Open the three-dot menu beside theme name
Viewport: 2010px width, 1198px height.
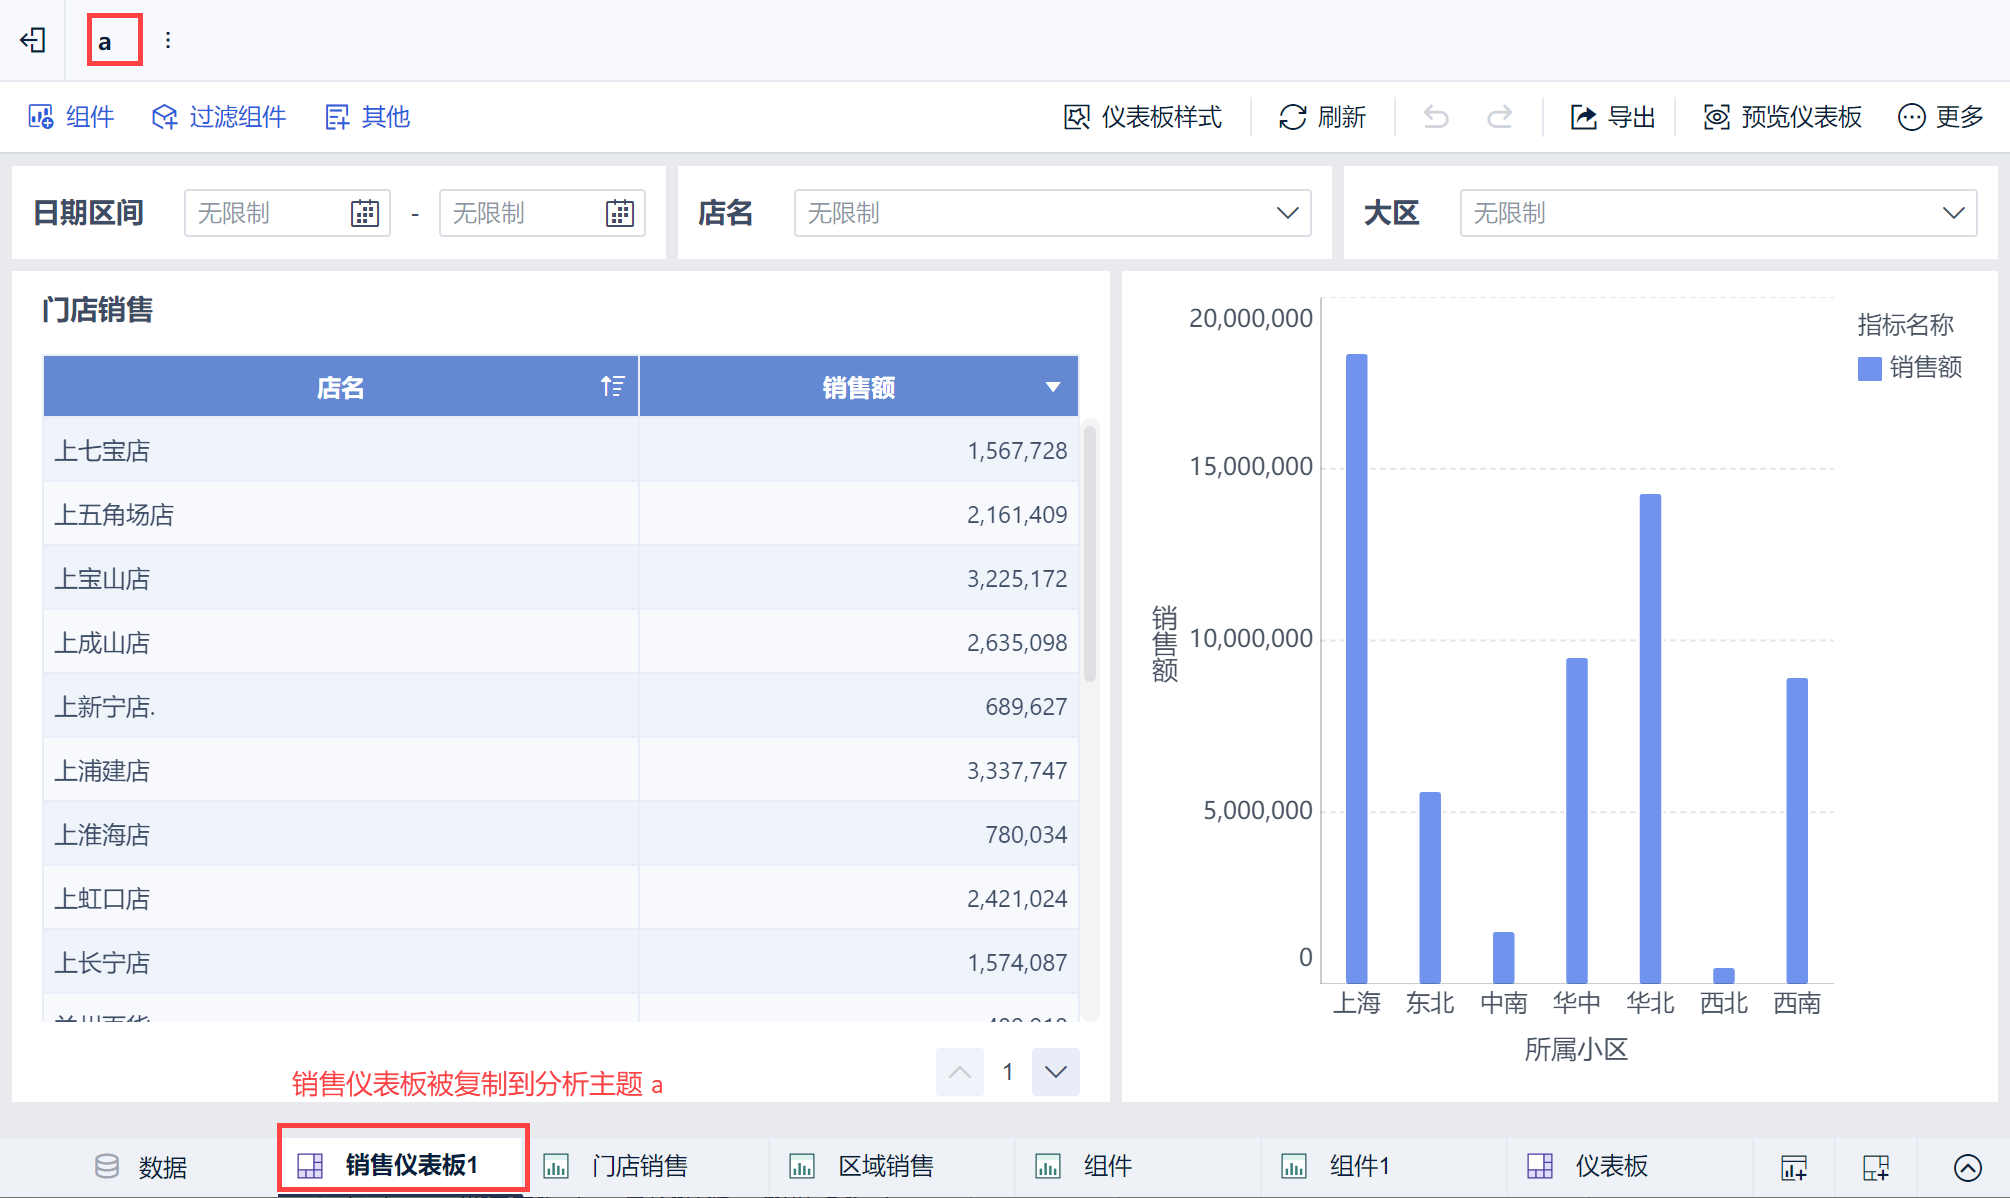pyautogui.click(x=168, y=40)
